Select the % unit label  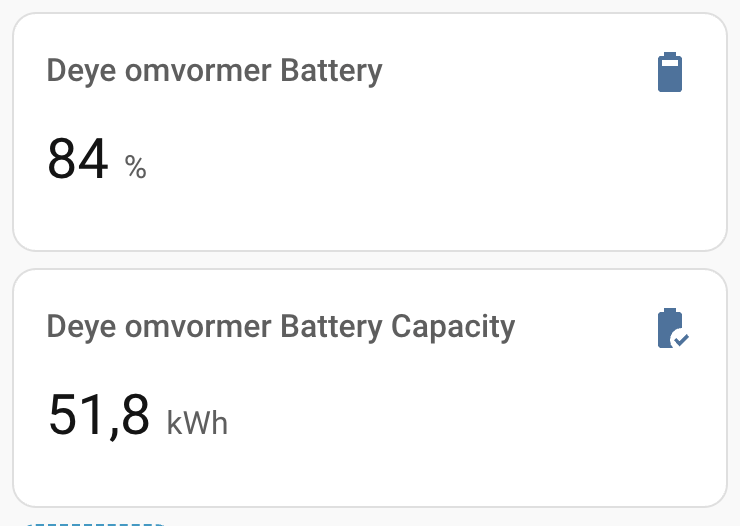pyautogui.click(x=136, y=167)
